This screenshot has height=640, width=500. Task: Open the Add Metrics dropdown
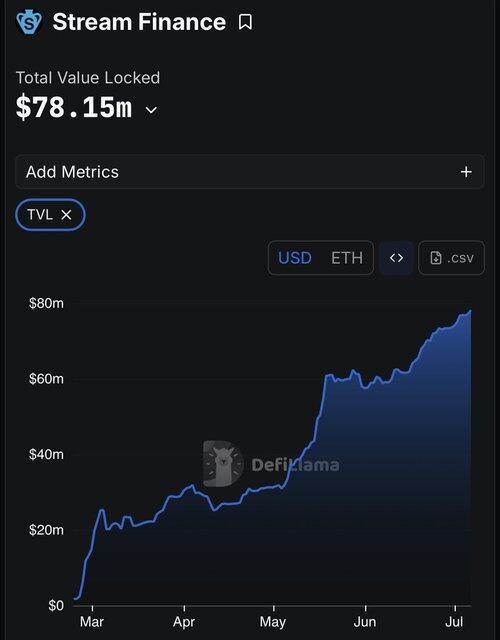250,172
